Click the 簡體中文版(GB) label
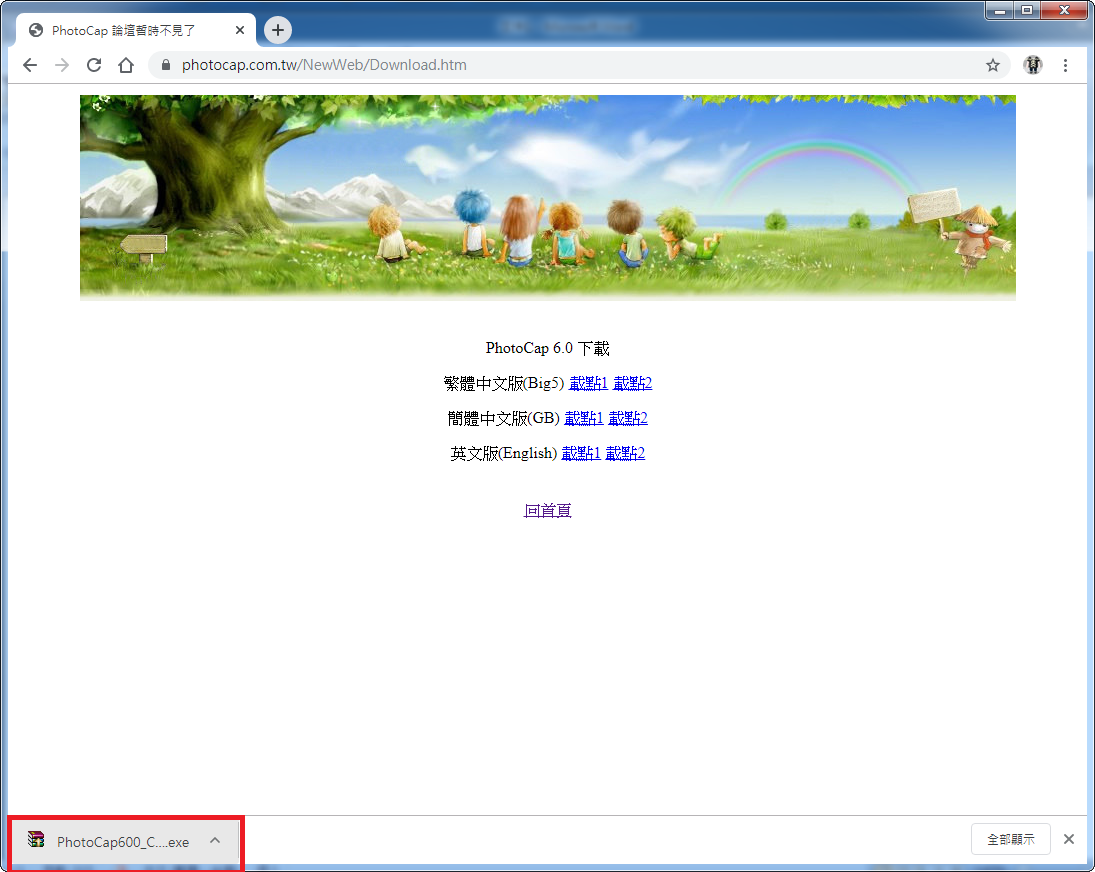The width and height of the screenshot is (1095, 872). coord(504,418)
